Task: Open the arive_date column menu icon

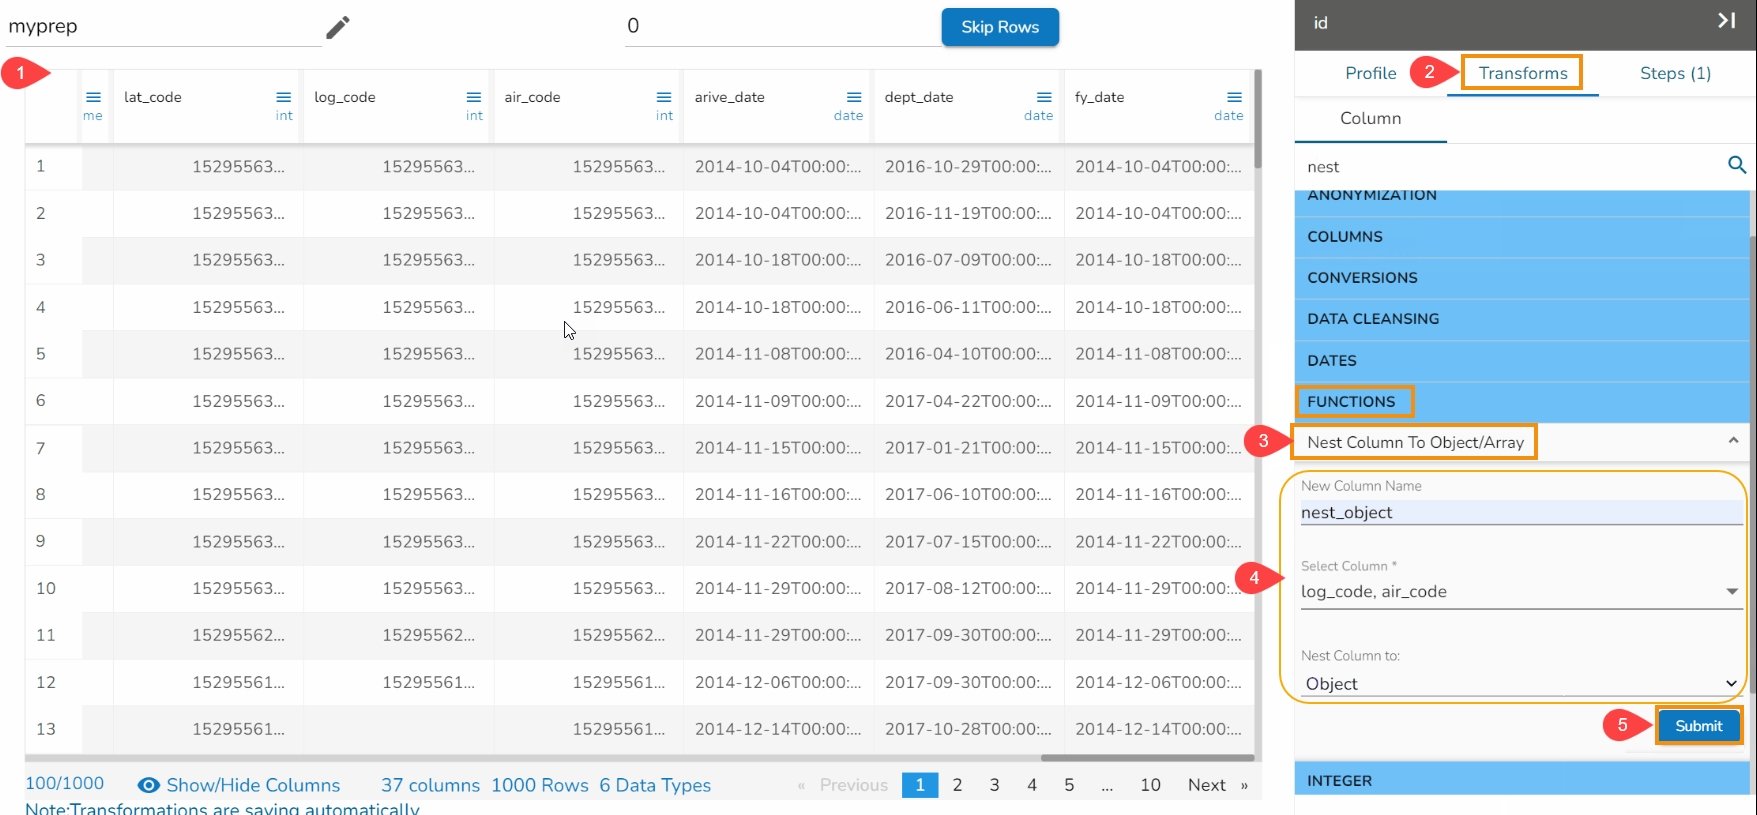Action: tap(853, 97)
